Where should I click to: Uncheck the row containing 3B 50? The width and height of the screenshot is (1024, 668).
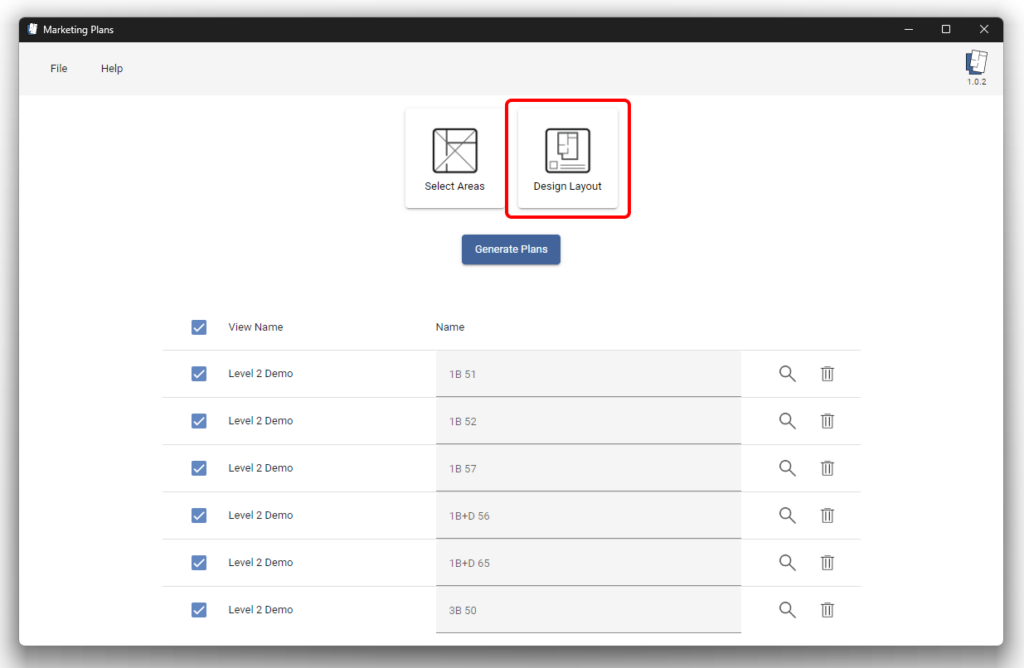[x=199, y=609]
